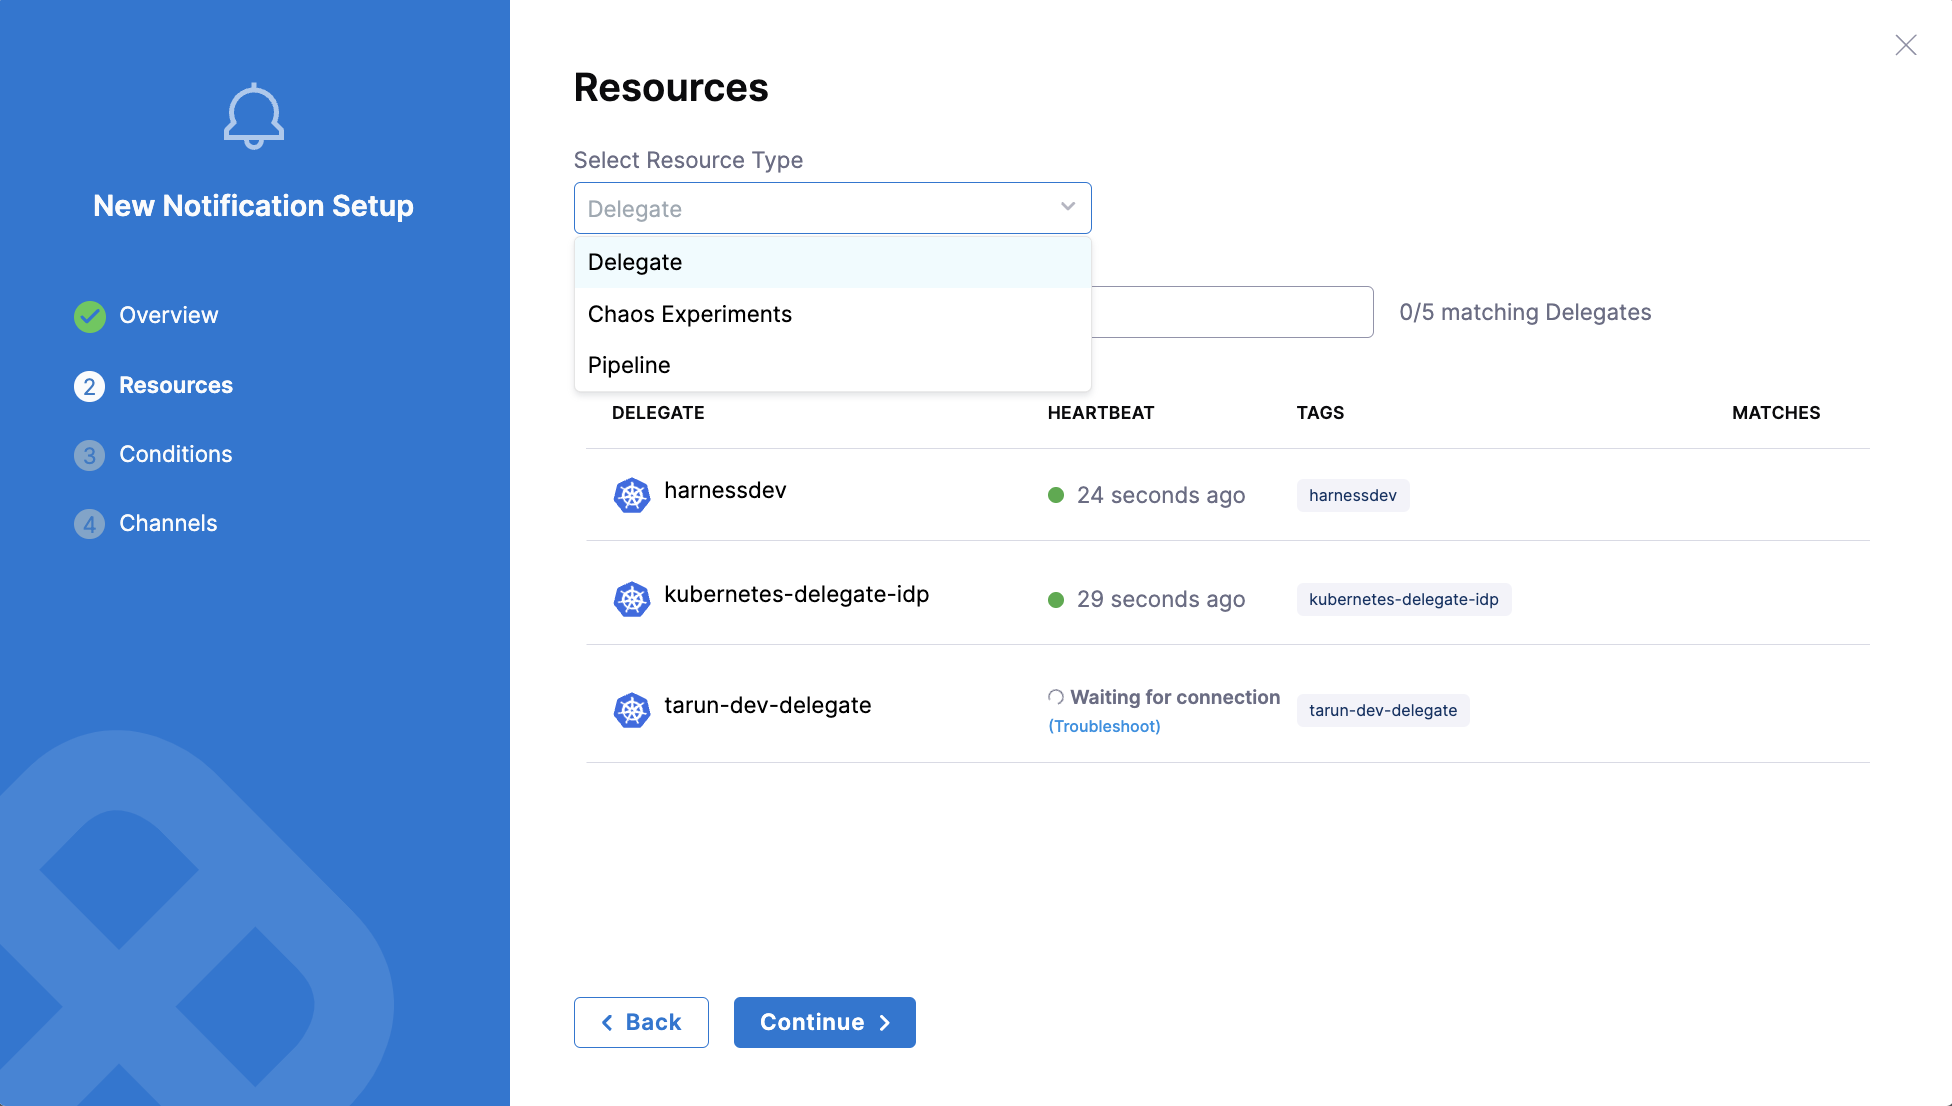
Task: Click the kubernetes-delegate-idp tag chip
Action: tap(1404, 599)
